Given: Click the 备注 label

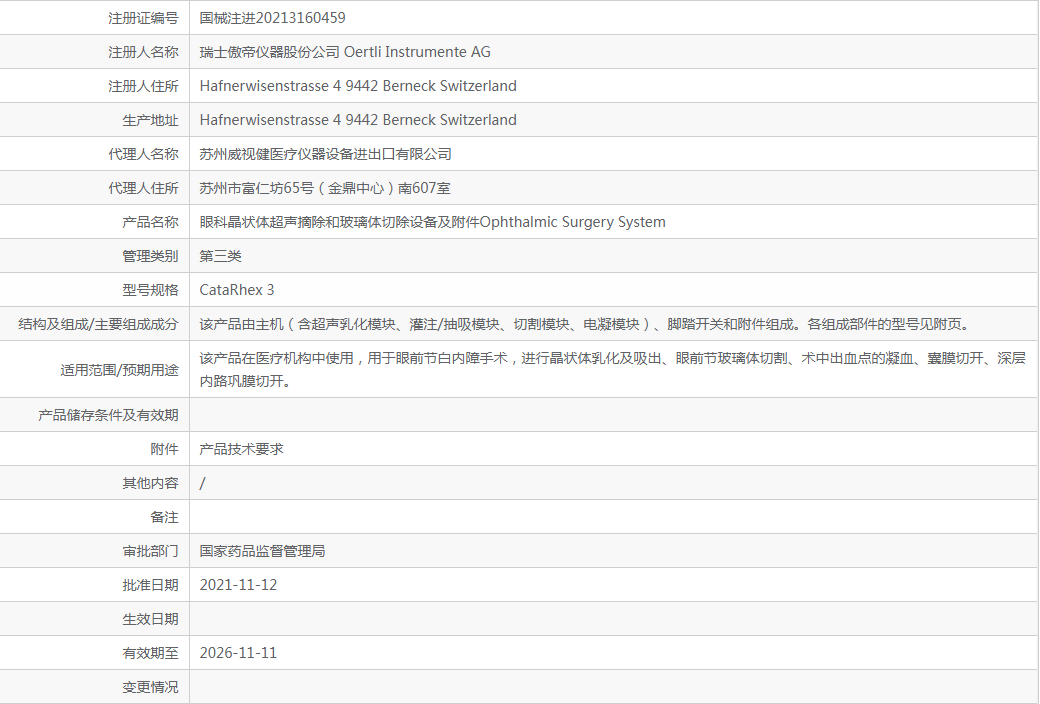Looking at the screenshot, I should pos(164,517).
